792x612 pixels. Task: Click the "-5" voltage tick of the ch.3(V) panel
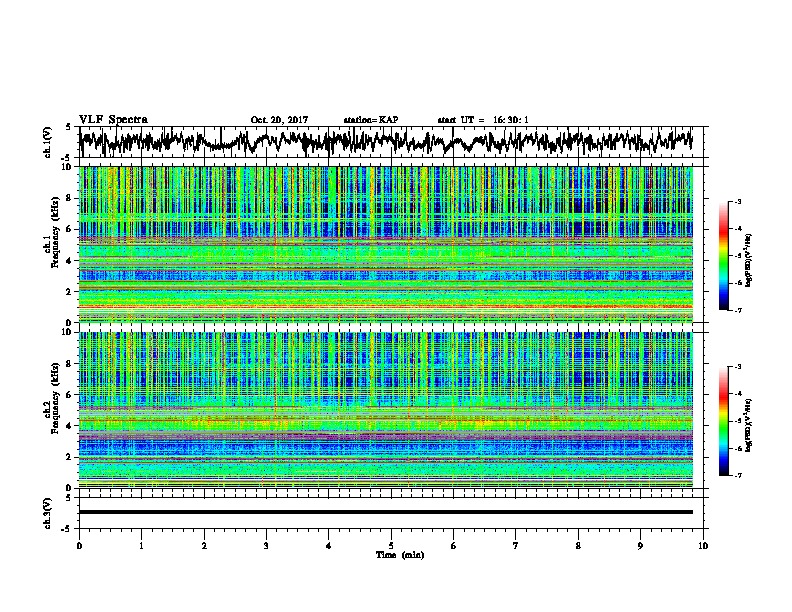[67, 529]
